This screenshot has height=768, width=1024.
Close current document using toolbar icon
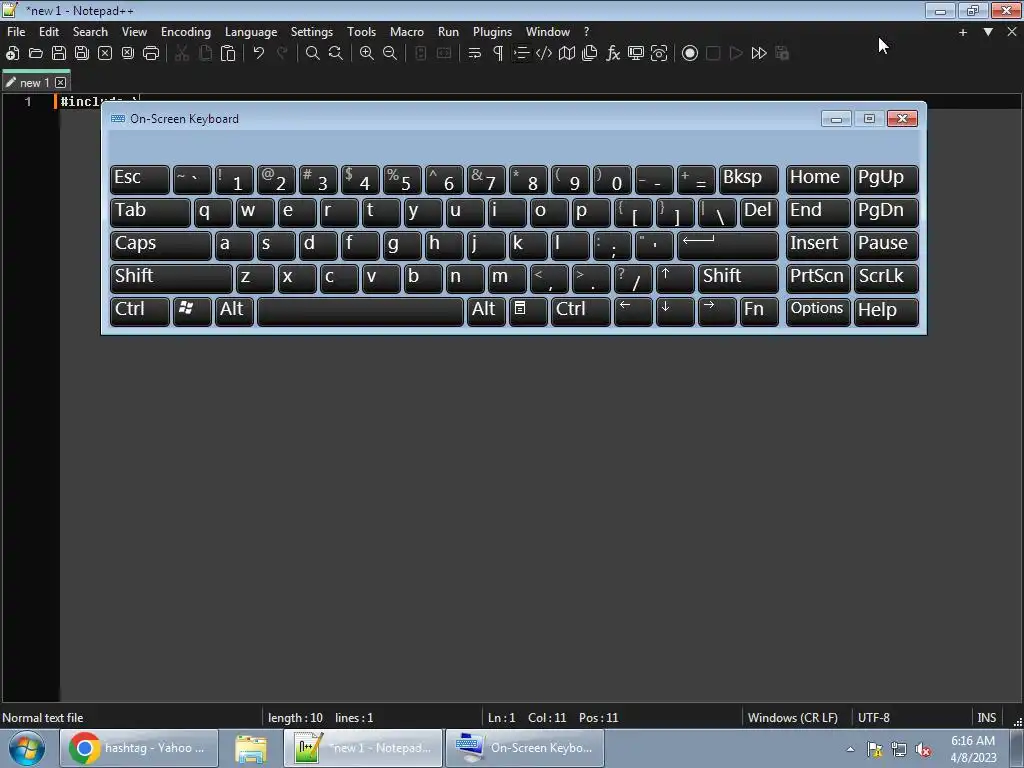pyautogui.click(x=104, y=54)
